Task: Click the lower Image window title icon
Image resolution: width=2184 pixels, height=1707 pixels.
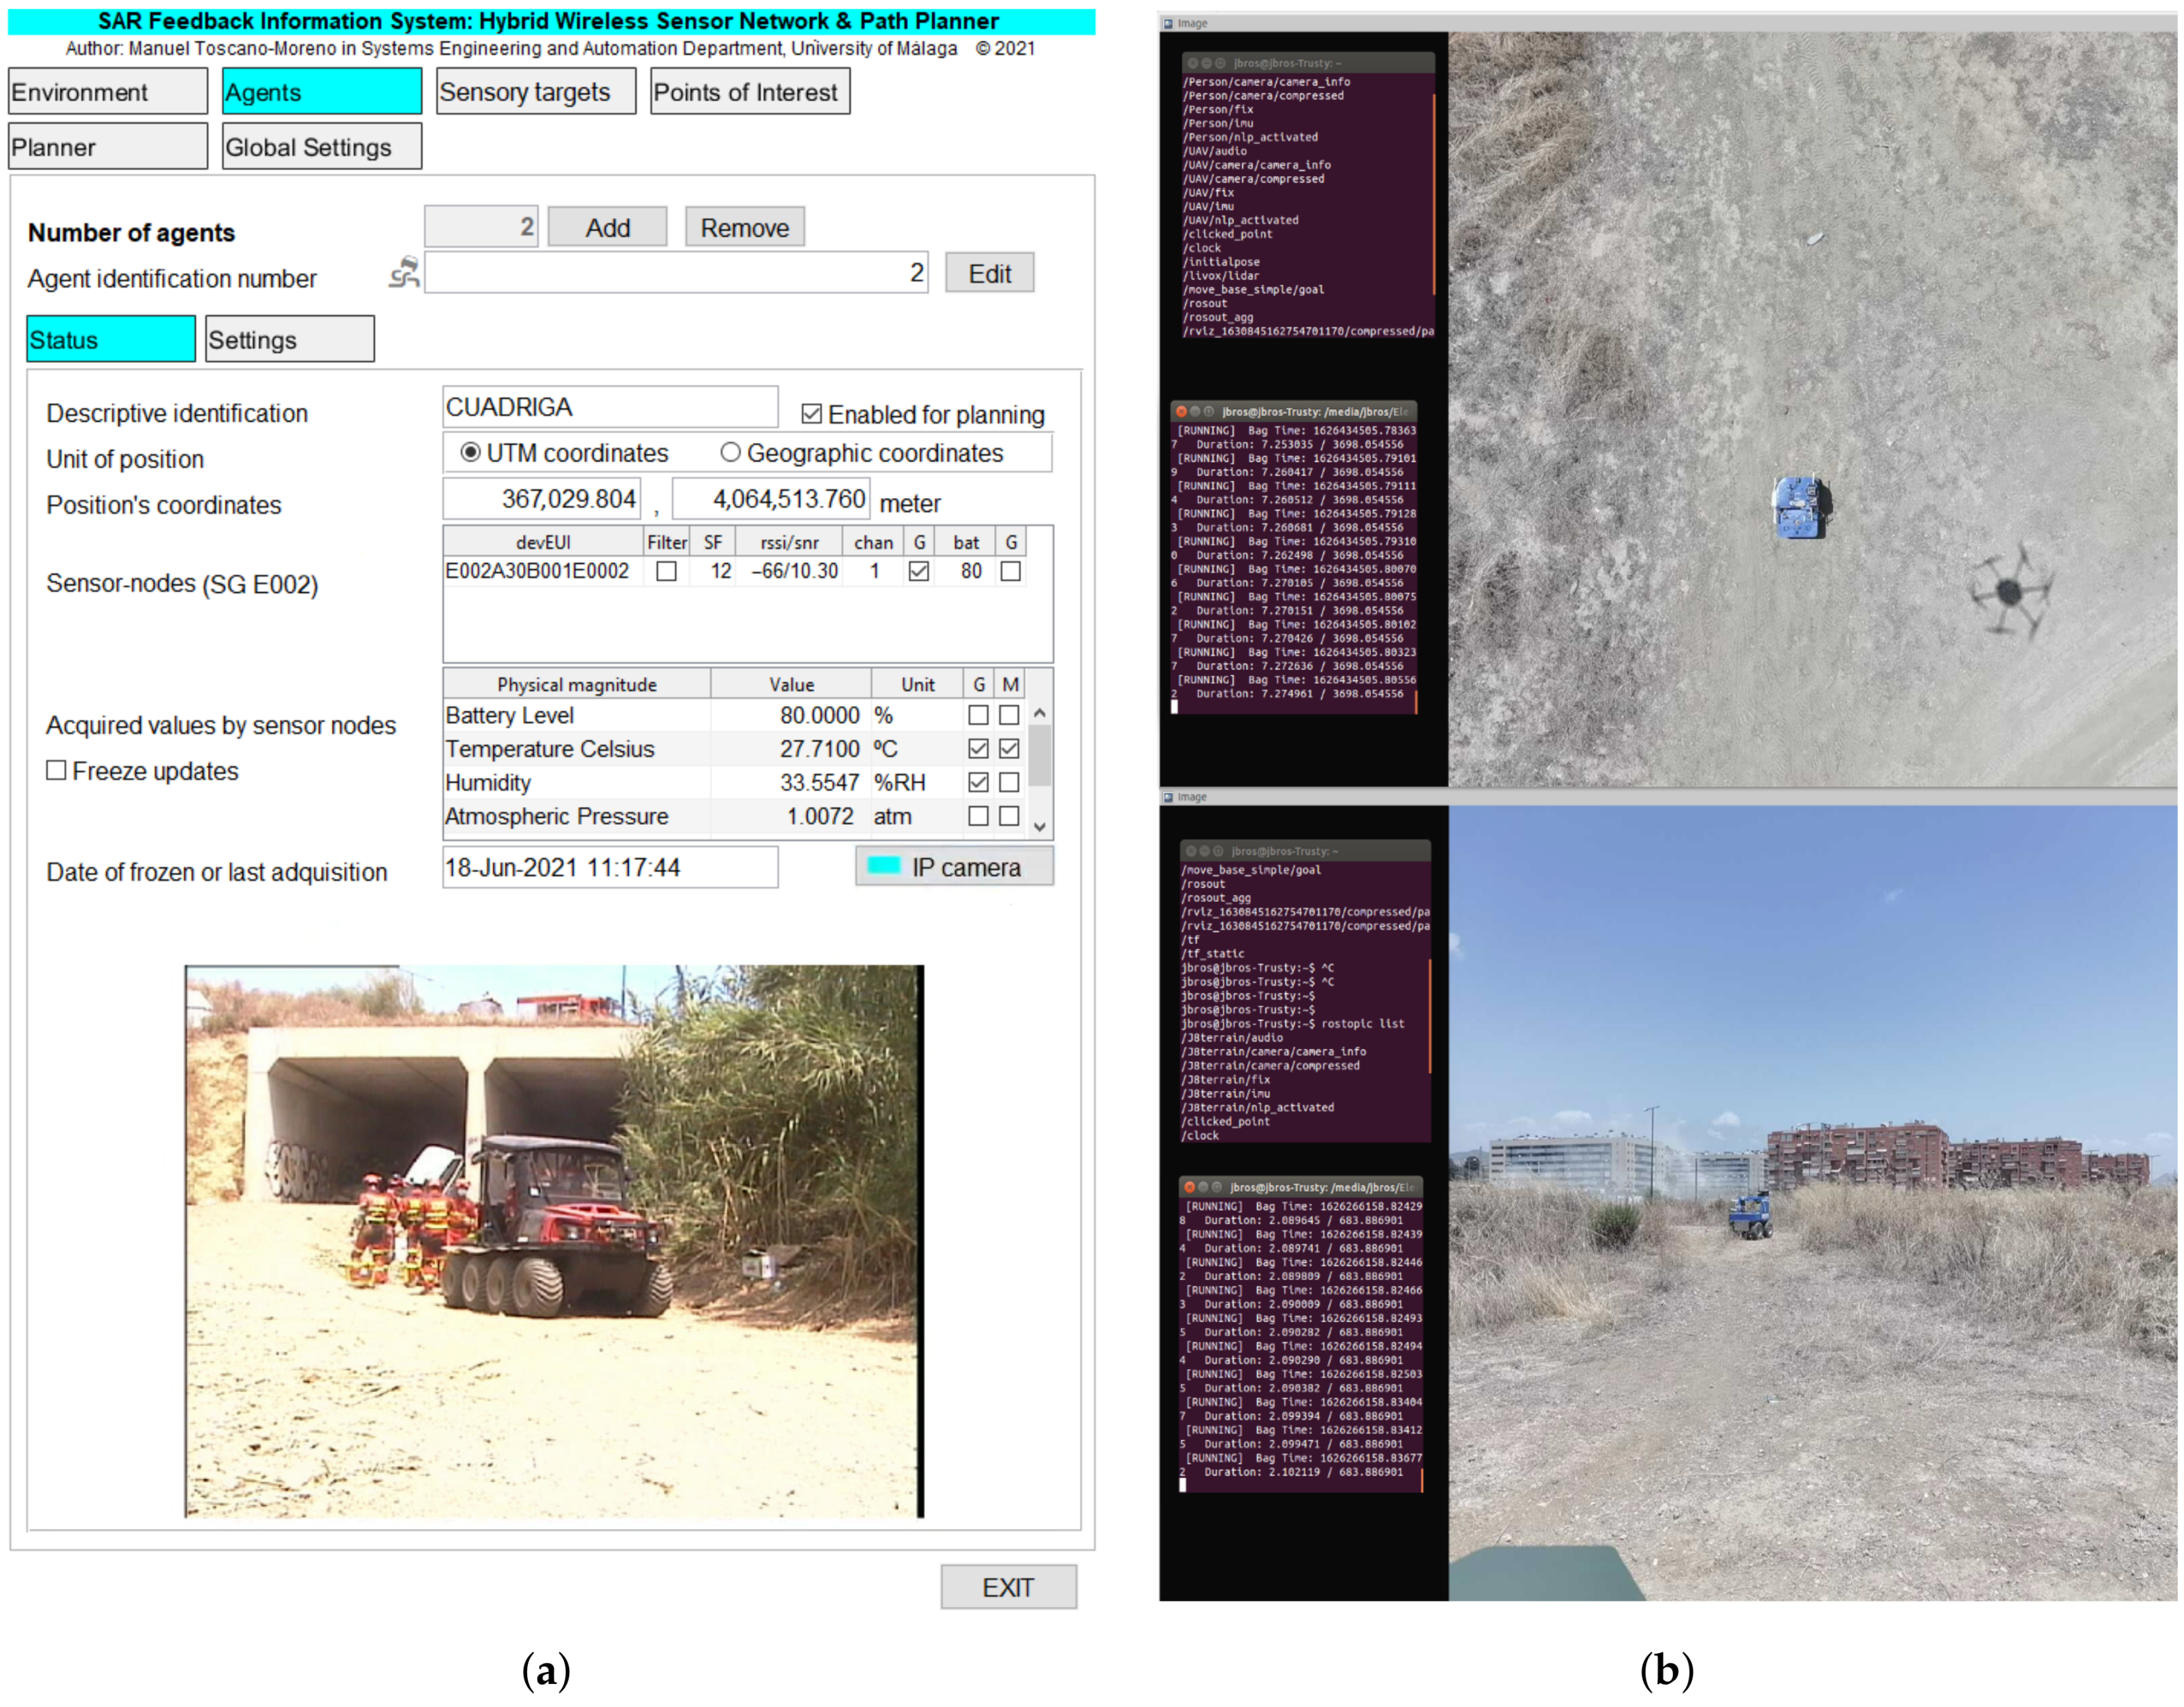Action: pos(1168,797)
